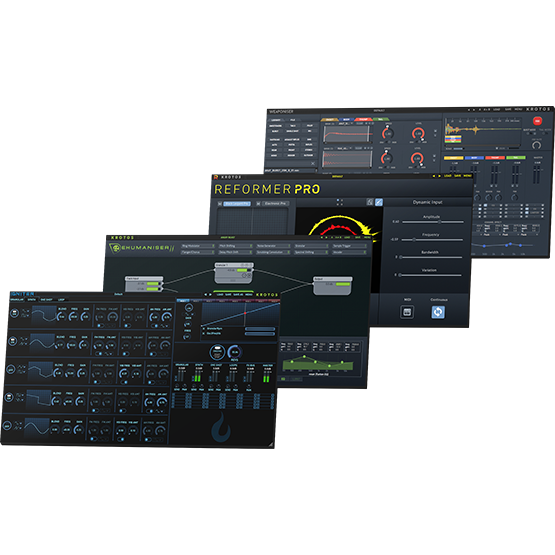Image resolution: width=555 pixels, height=555 pixels.
Task: Open the yellow ONSET tab in Weaponiser
Action: coord(330,120)
